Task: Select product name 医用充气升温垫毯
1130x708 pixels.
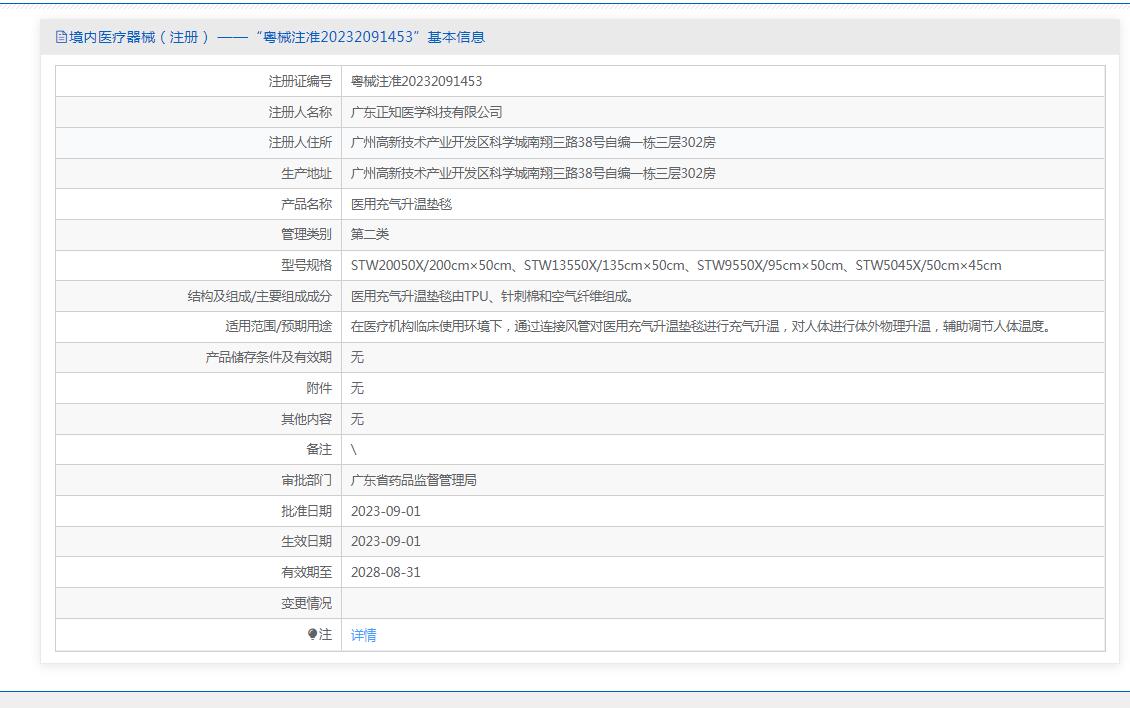Action: click(x=401, y=204)
